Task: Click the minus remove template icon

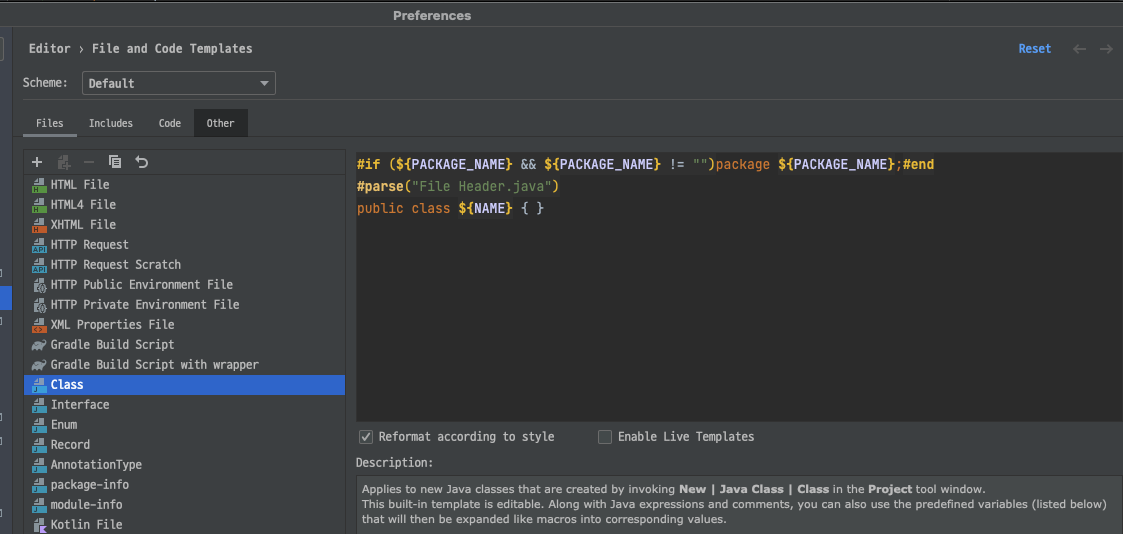Action: pyautogui.click(x=89, y=162)
